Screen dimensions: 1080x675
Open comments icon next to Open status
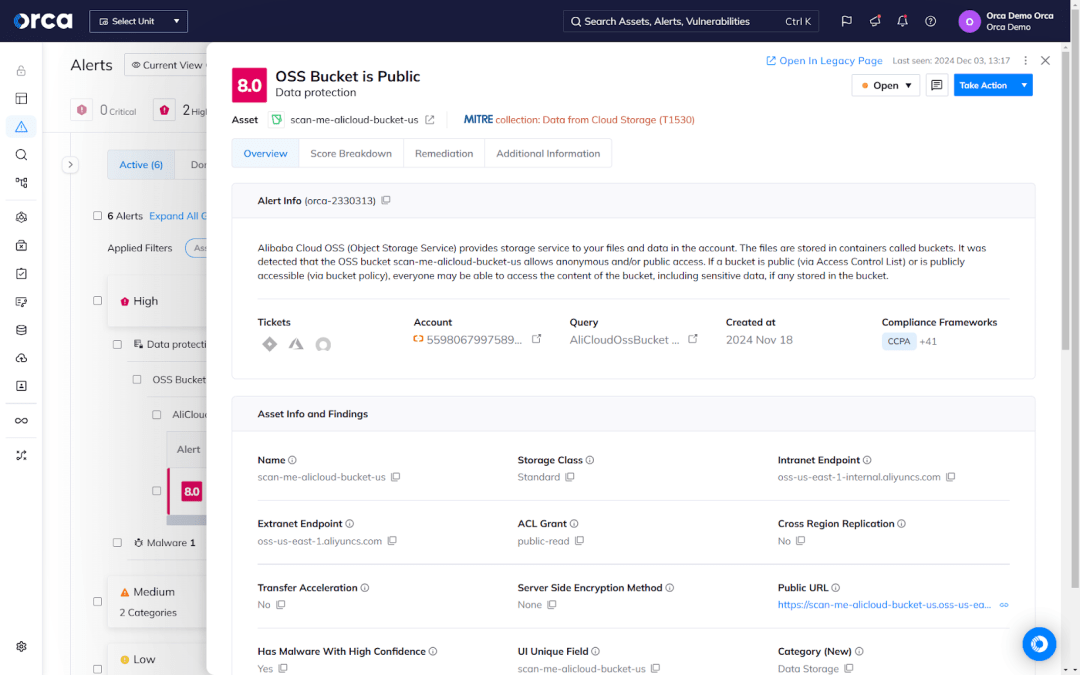937,85
